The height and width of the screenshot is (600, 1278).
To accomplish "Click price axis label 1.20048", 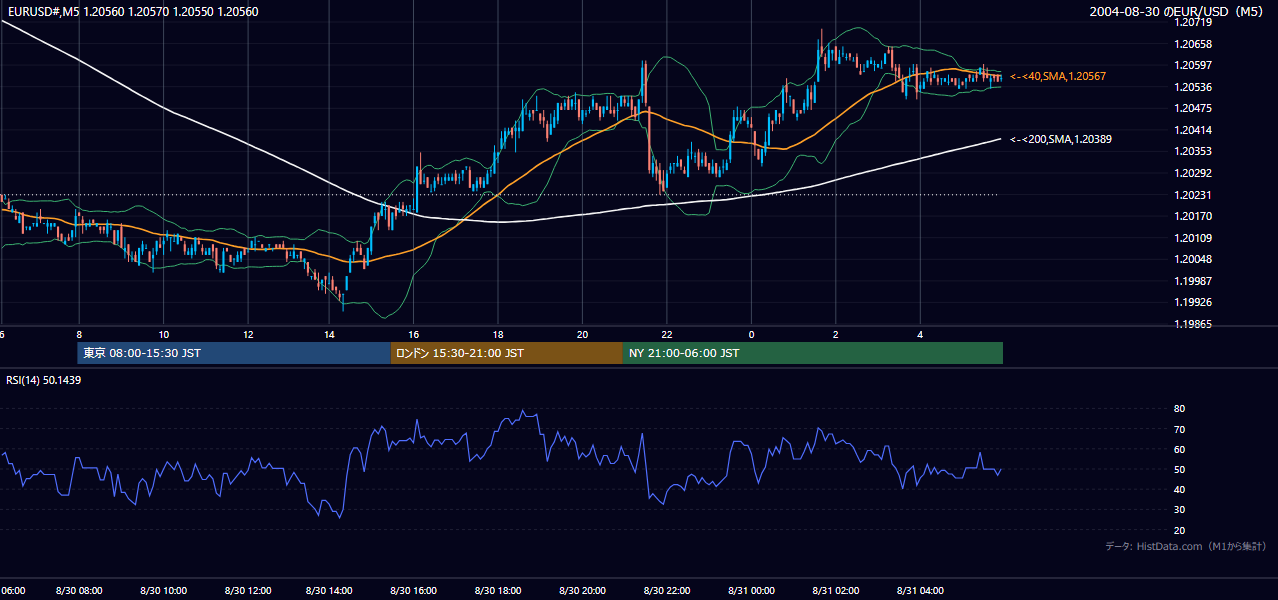I will coord(1193,259).
